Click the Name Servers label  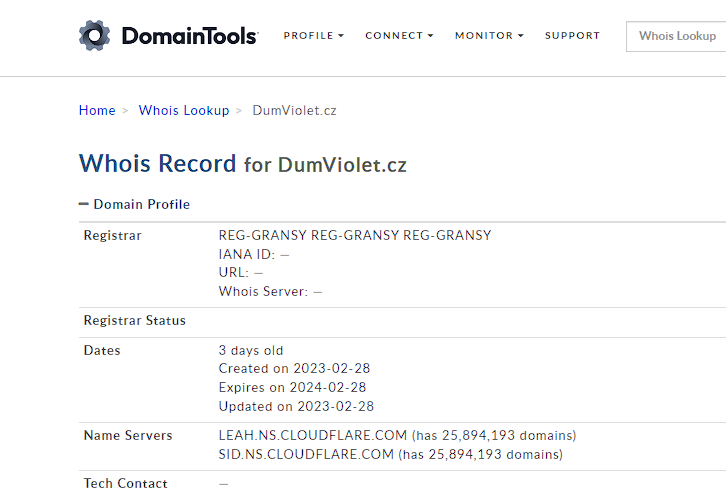point(128,435)
